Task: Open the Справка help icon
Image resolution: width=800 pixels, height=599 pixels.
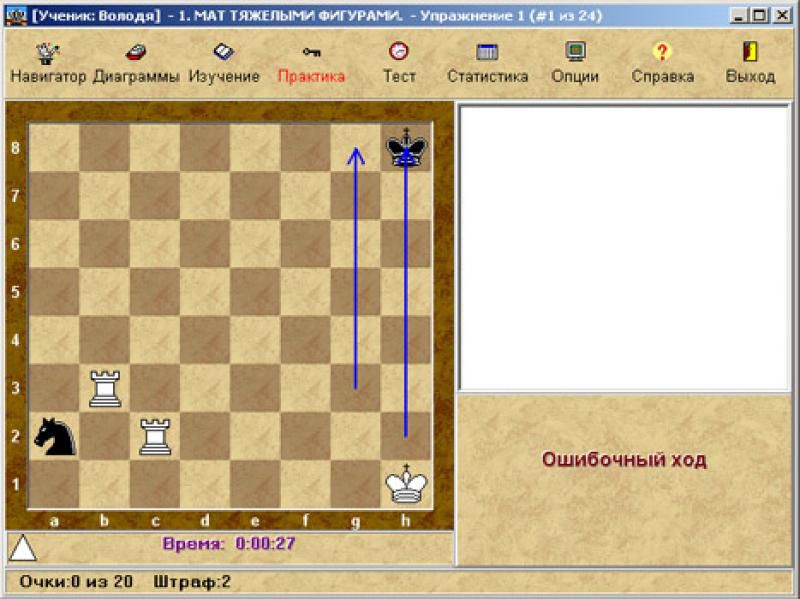Action: [x=662, y=52]
